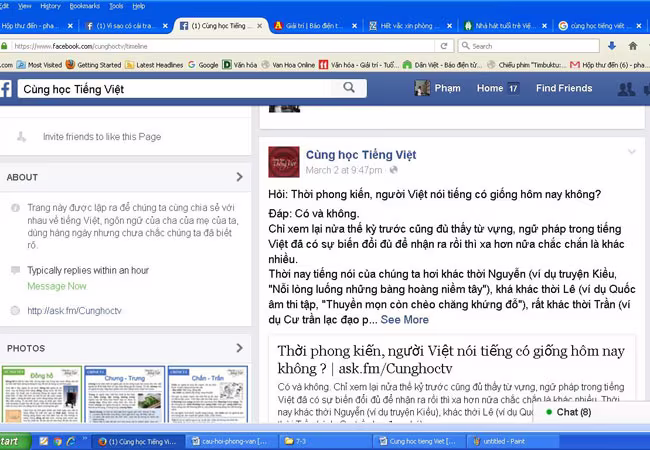Open the Help menu
This screenshot has width=650, height=450.
(x=138, y=6)
